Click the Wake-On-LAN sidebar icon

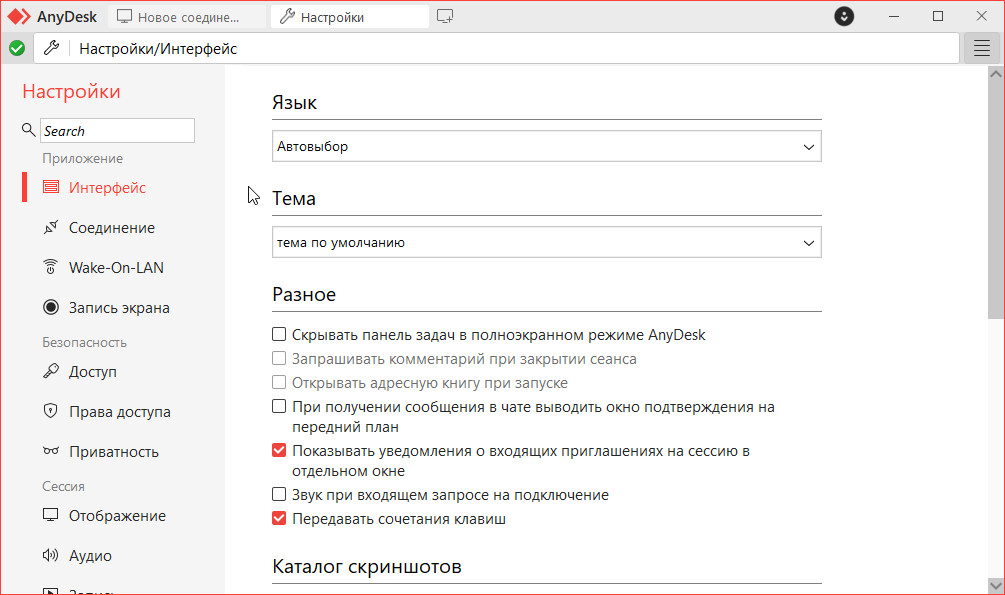[x=50, y=268]
